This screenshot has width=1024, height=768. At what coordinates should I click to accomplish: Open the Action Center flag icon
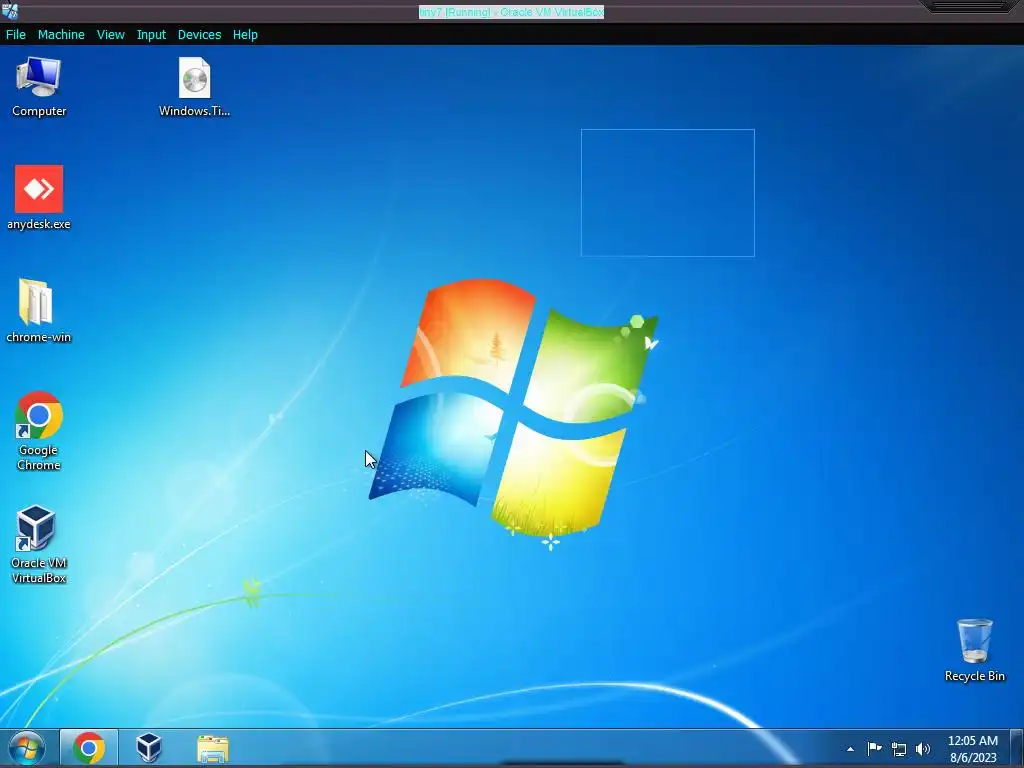tap(874, 748)
